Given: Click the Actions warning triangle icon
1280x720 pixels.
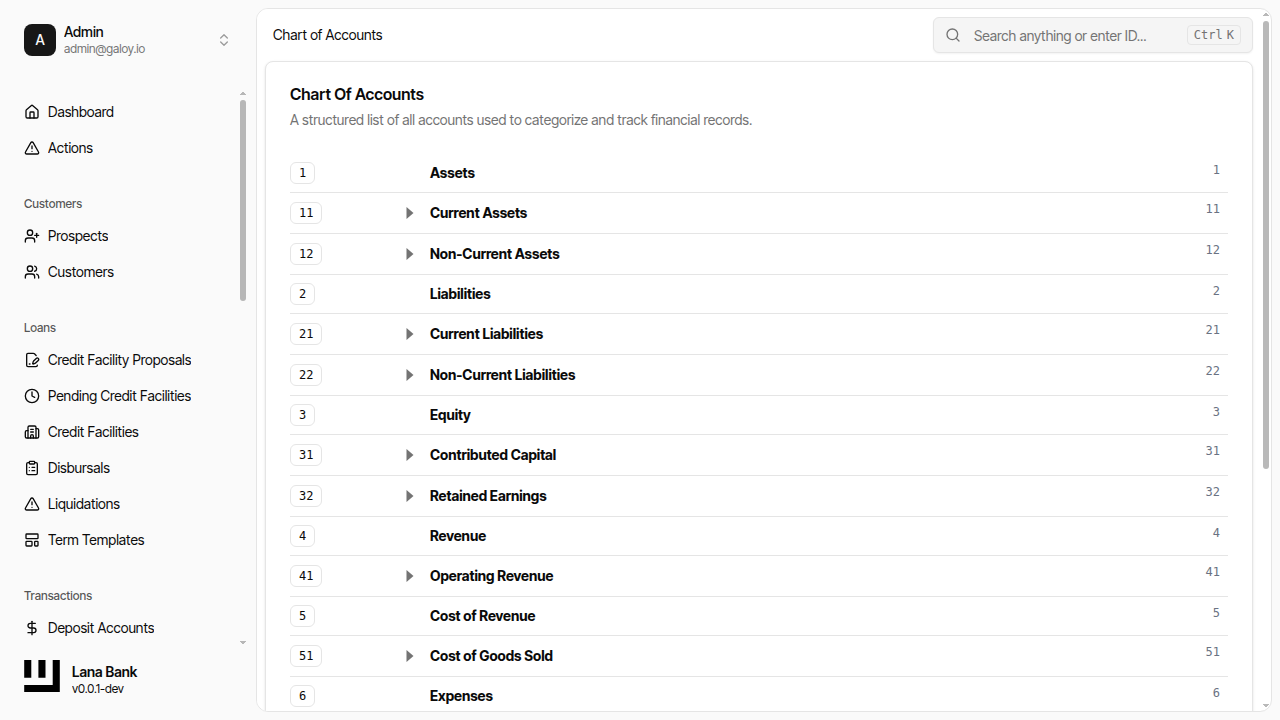Looking at the screenshot, I should (x=31, y=147).
